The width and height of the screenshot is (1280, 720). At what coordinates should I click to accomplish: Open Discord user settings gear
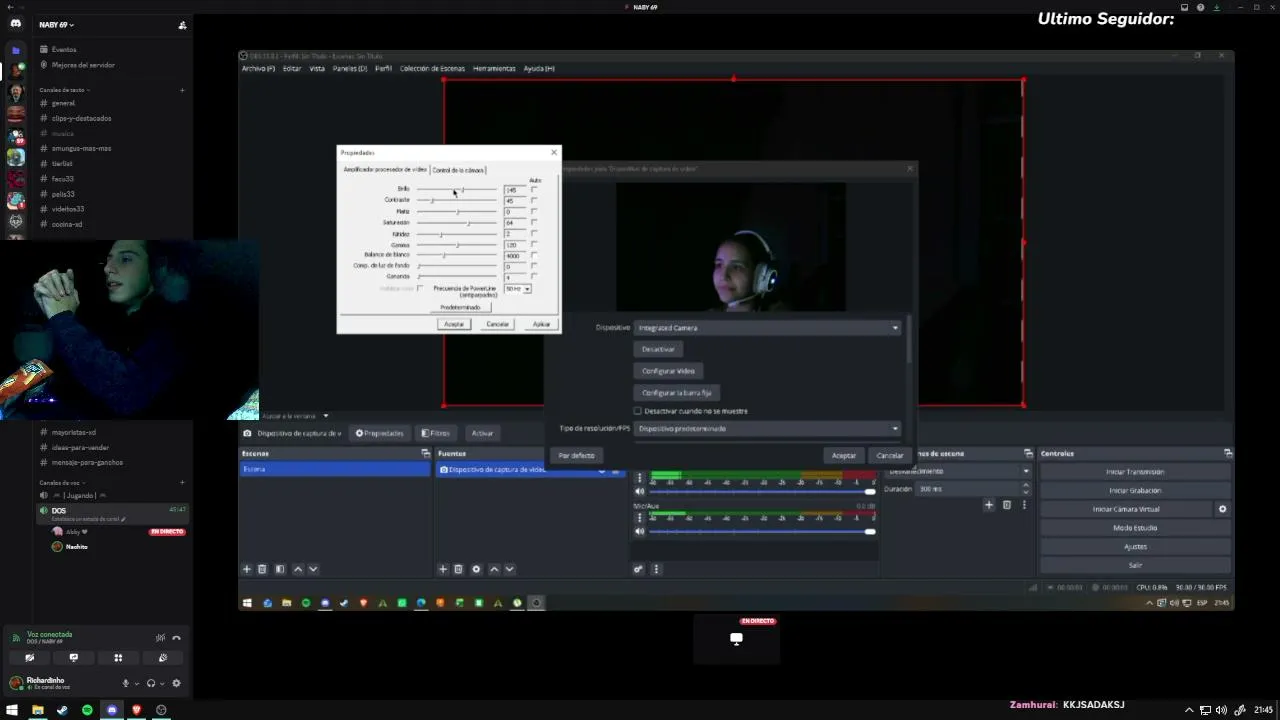click(x=176, y=683)
